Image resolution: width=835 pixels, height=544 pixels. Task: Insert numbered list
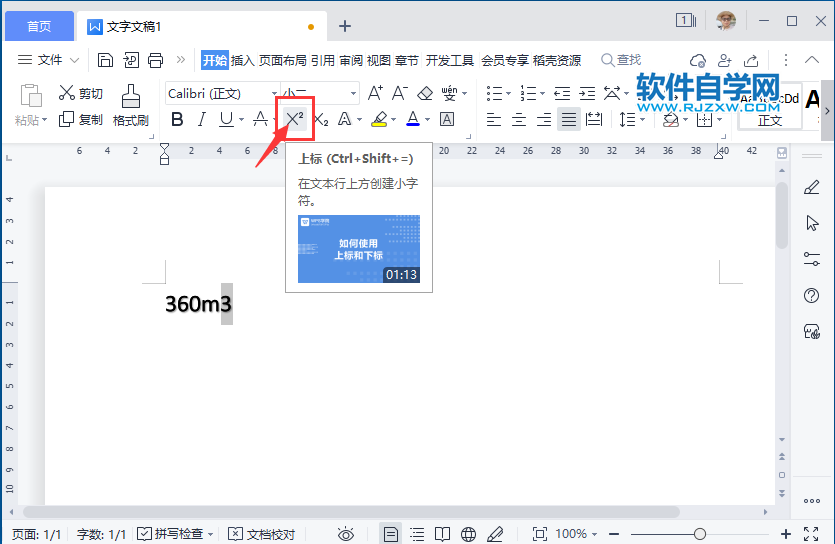coord(528,94)
